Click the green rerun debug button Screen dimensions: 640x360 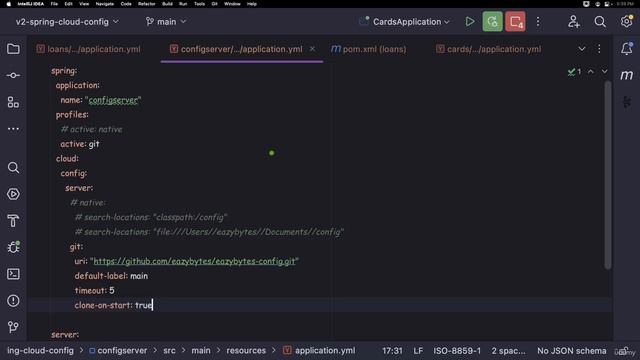(492, 22)
